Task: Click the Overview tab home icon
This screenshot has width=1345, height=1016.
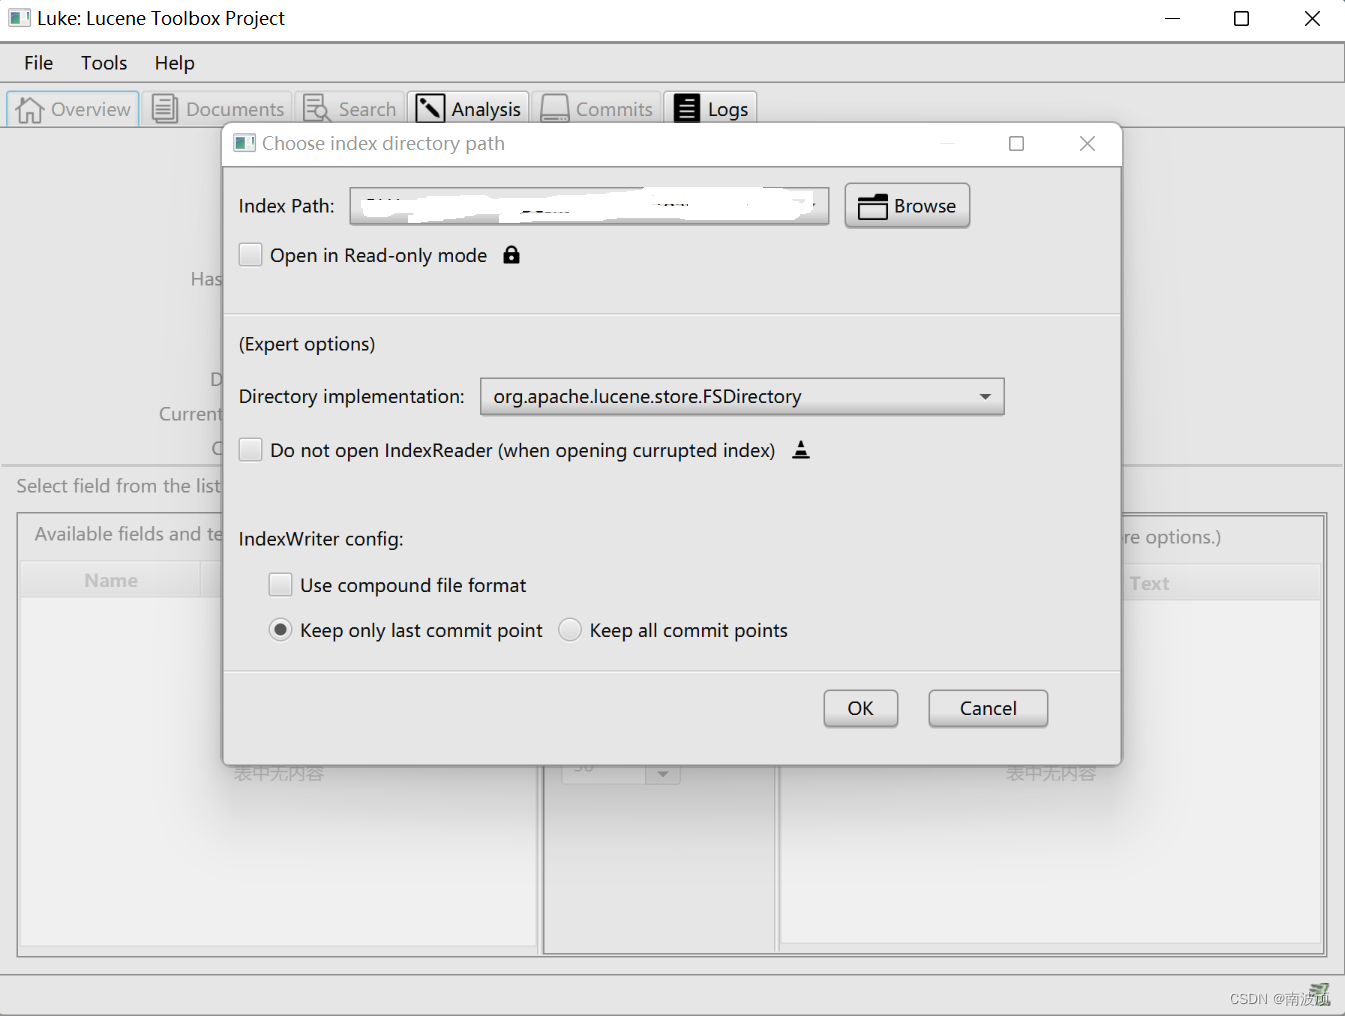Action: click(x=30, y=110)
